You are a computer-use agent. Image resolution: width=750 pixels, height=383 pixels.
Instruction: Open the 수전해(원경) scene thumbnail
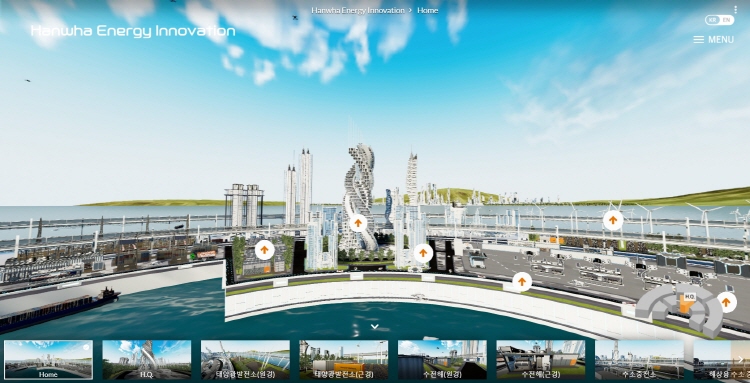coord(442,360)
